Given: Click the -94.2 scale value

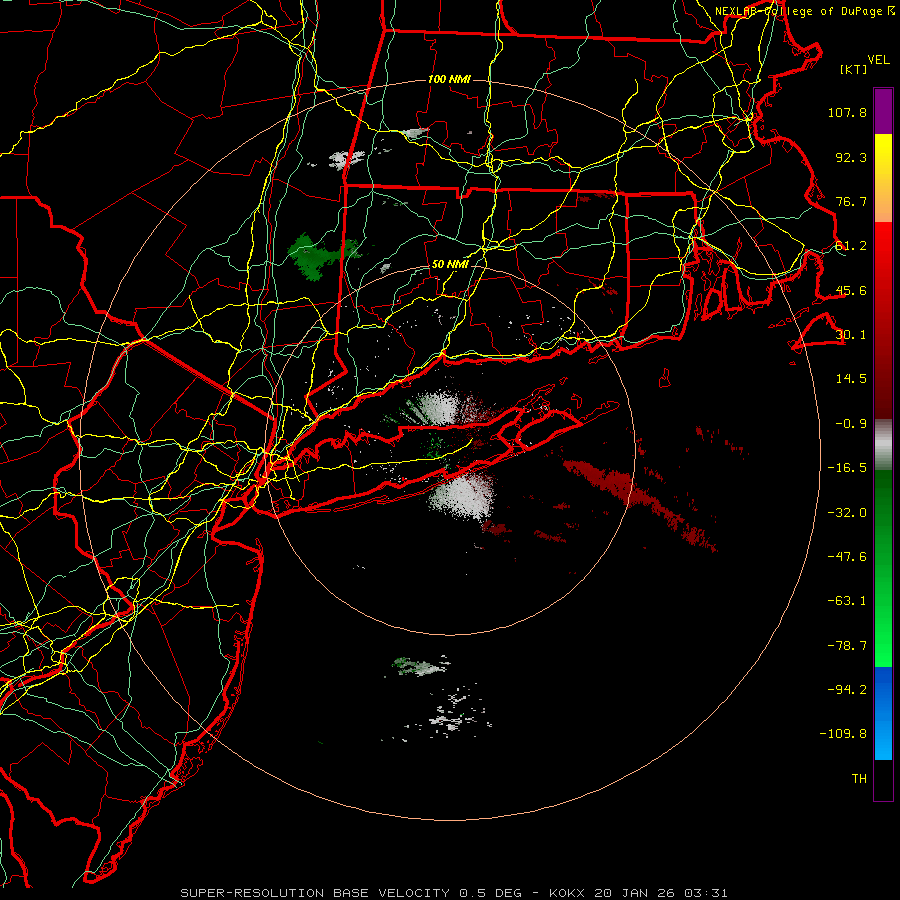Looking at the screenshot, I should tap(847, 690).
